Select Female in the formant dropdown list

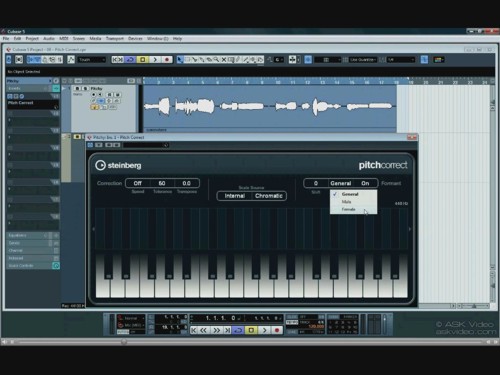coord(354,209)
